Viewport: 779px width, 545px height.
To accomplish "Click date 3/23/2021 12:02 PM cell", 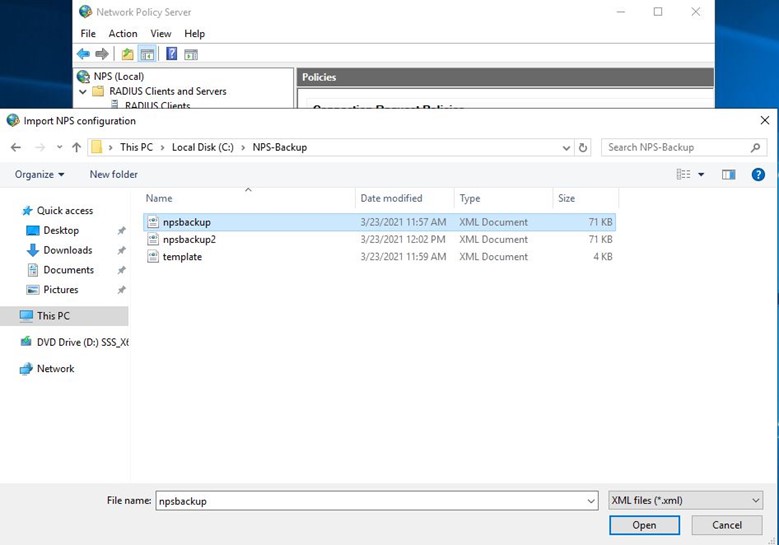I will click(403, 239).
